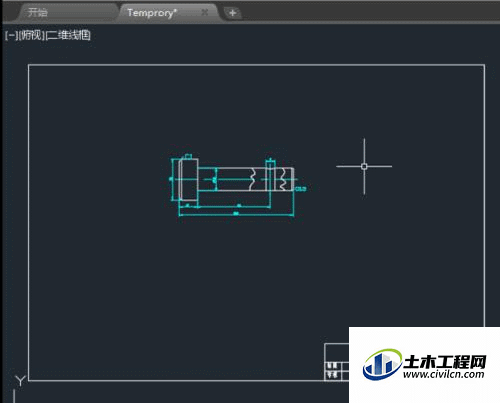
Task: Open a new drawing tab with plus button
Action: (232, 13)
